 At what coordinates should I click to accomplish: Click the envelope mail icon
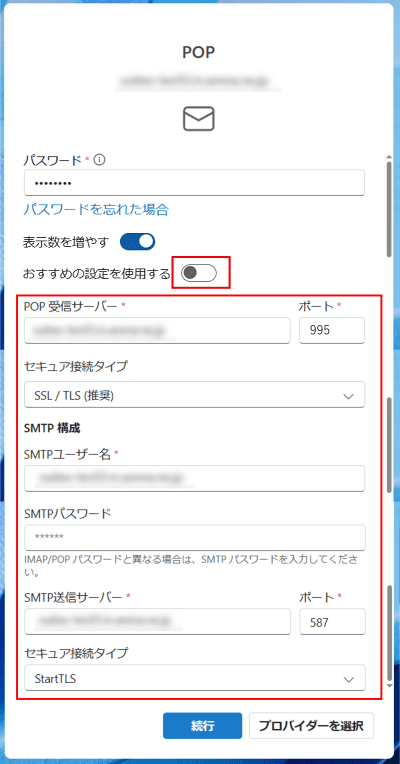(x=199, y=119)
